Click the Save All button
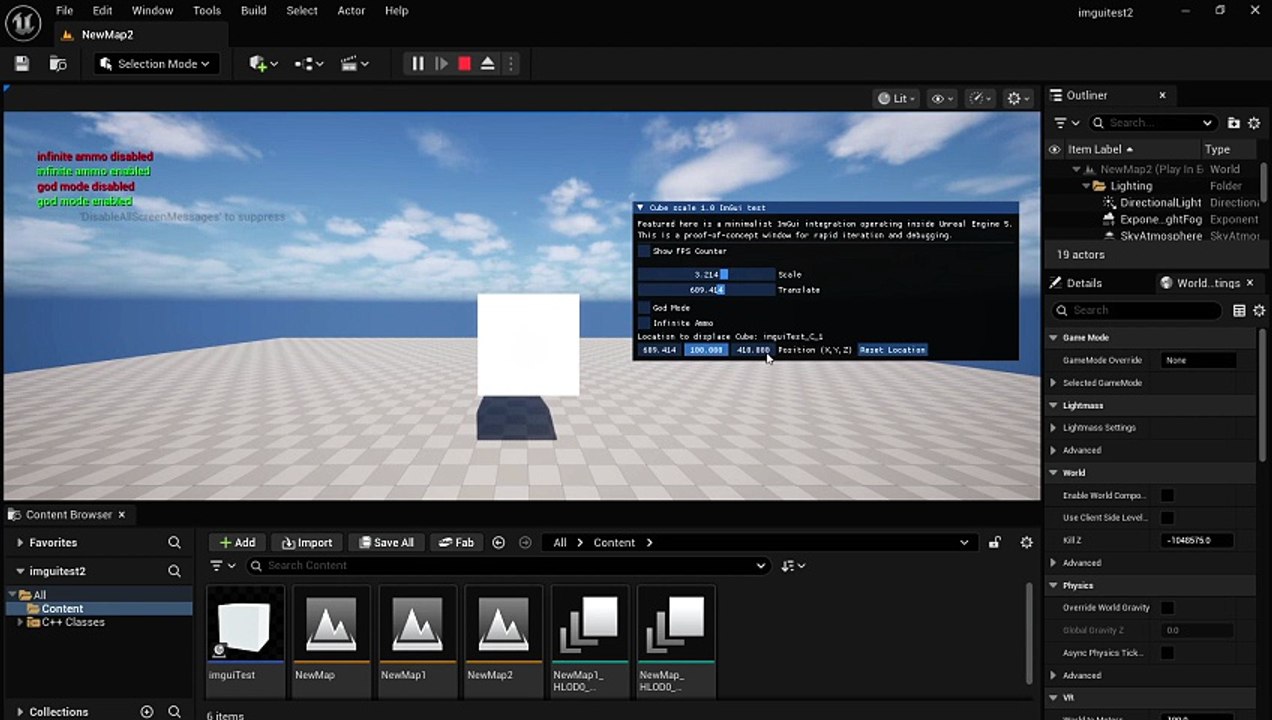1272x720 pixels. pos(386,543)
